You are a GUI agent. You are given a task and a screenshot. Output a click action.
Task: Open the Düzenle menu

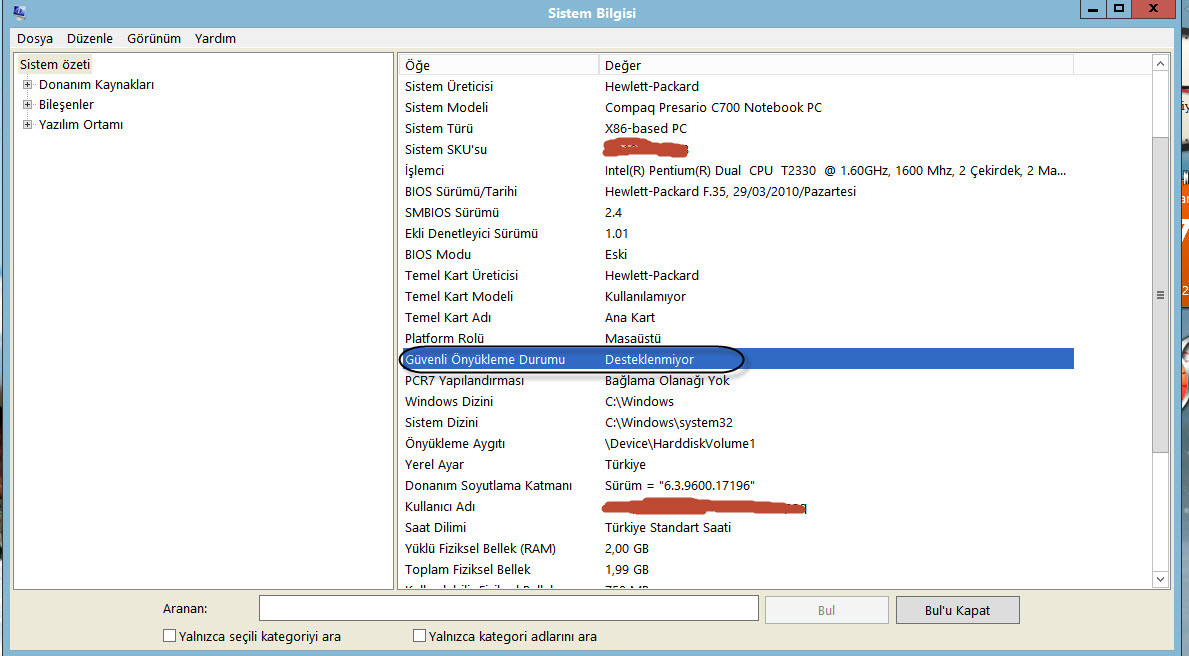89,39
